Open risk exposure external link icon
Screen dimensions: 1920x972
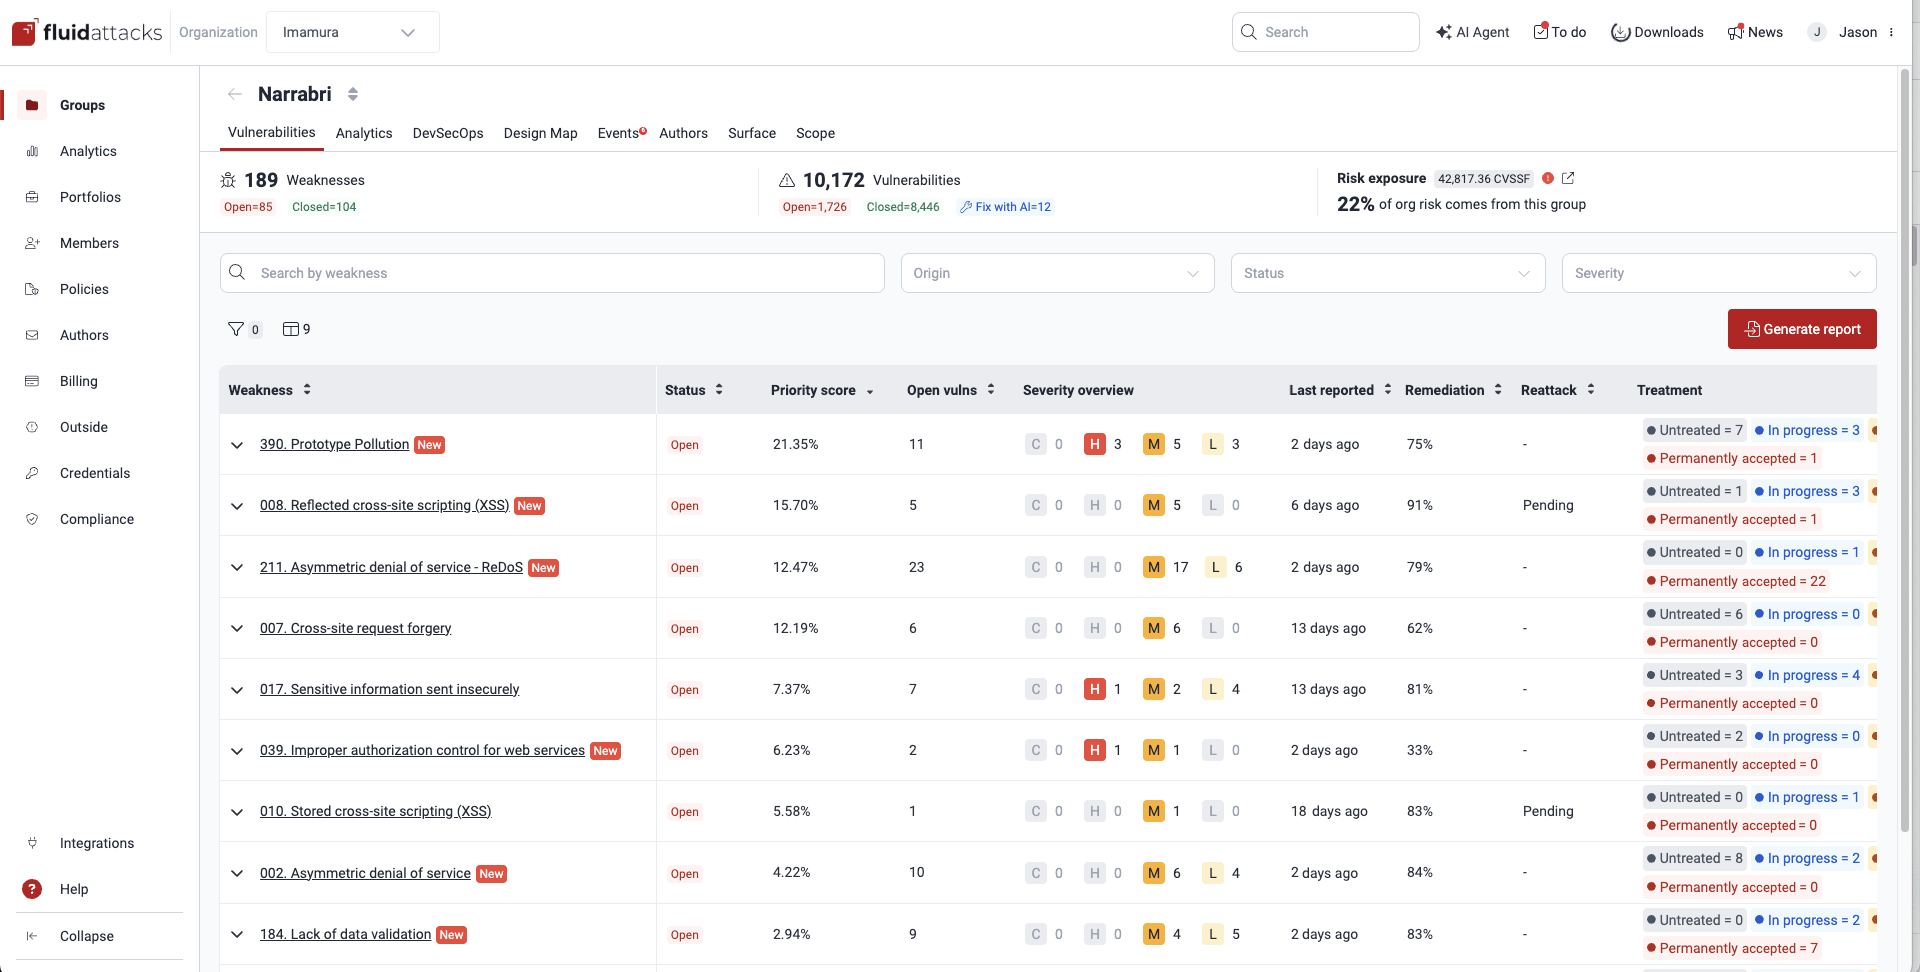click(1568, 178)
